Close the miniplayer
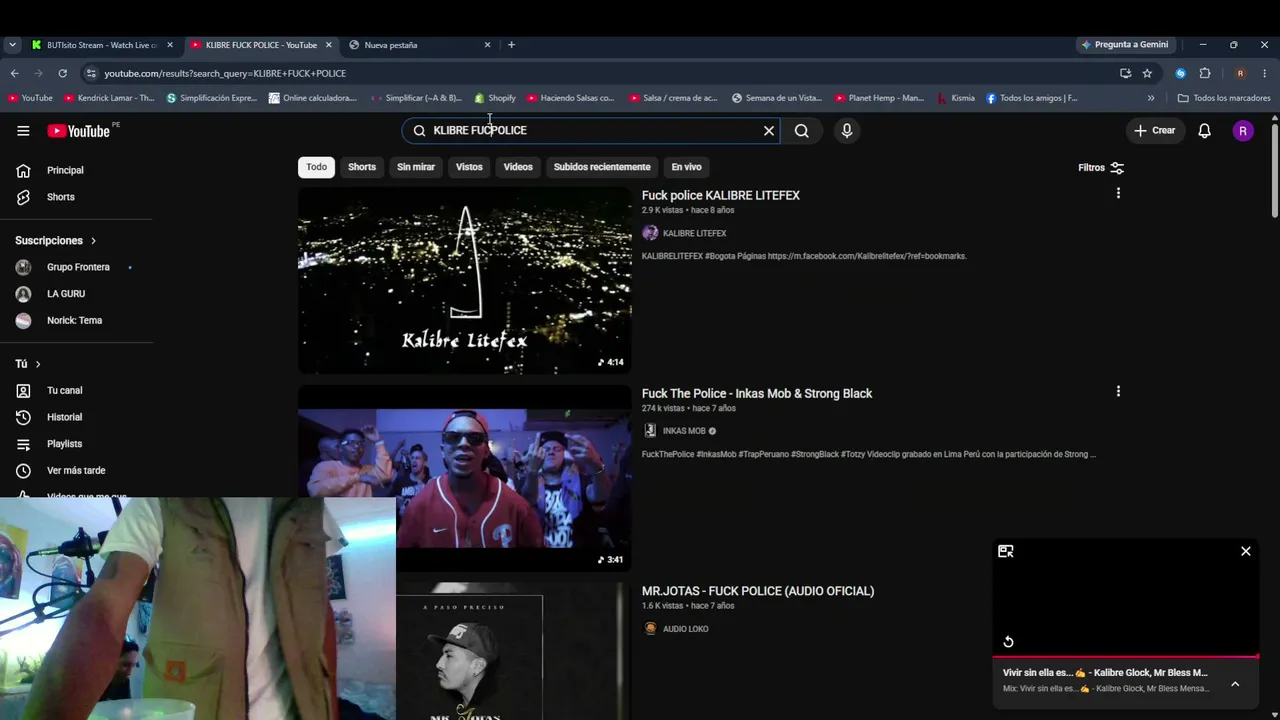 [x=1246, y=551]
